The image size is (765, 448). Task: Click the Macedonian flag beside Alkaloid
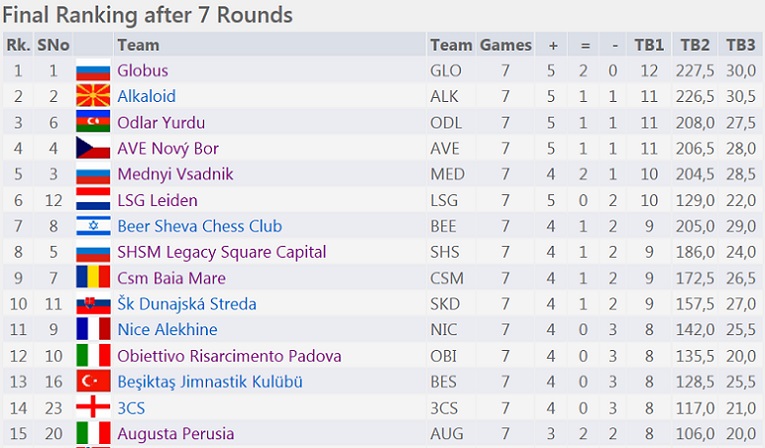click(x=92, y=97)
